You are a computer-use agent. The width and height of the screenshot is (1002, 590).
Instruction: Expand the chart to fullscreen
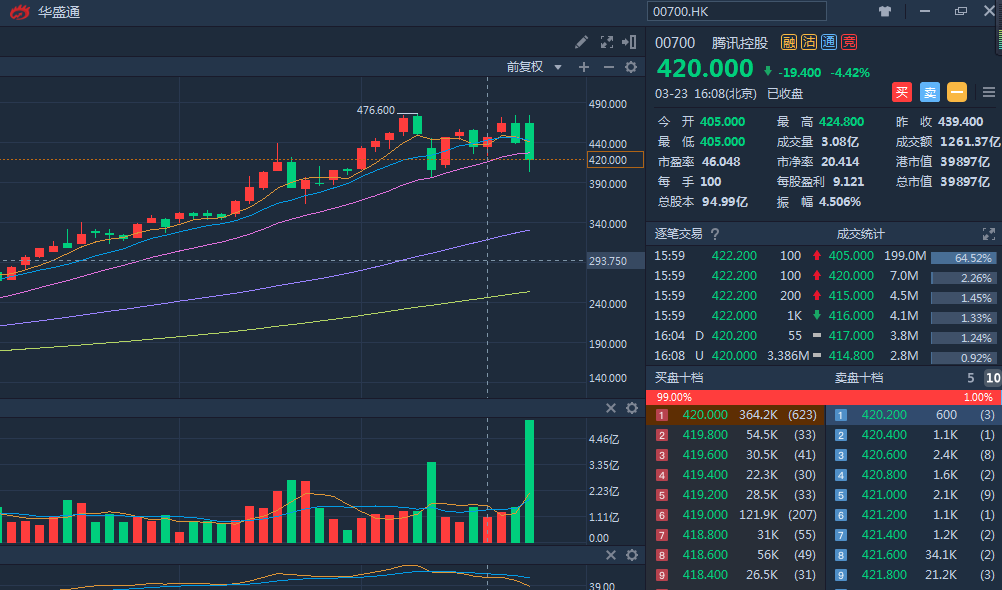coord(606,42)
